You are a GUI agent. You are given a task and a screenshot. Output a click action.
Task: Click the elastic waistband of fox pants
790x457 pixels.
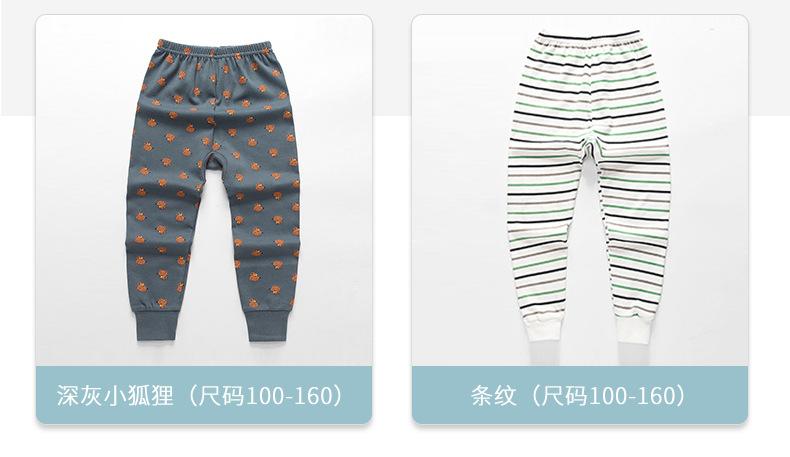pyautogui.click(x=214, y=50)
